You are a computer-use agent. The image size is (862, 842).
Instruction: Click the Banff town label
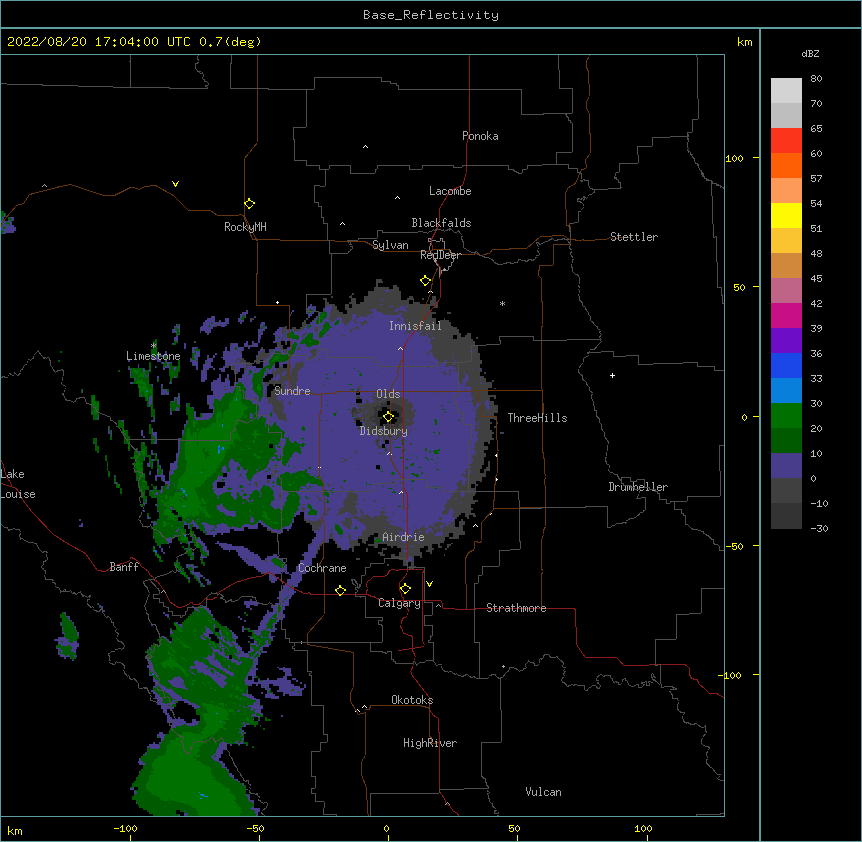pyautogui.click(x=124, y=567)
